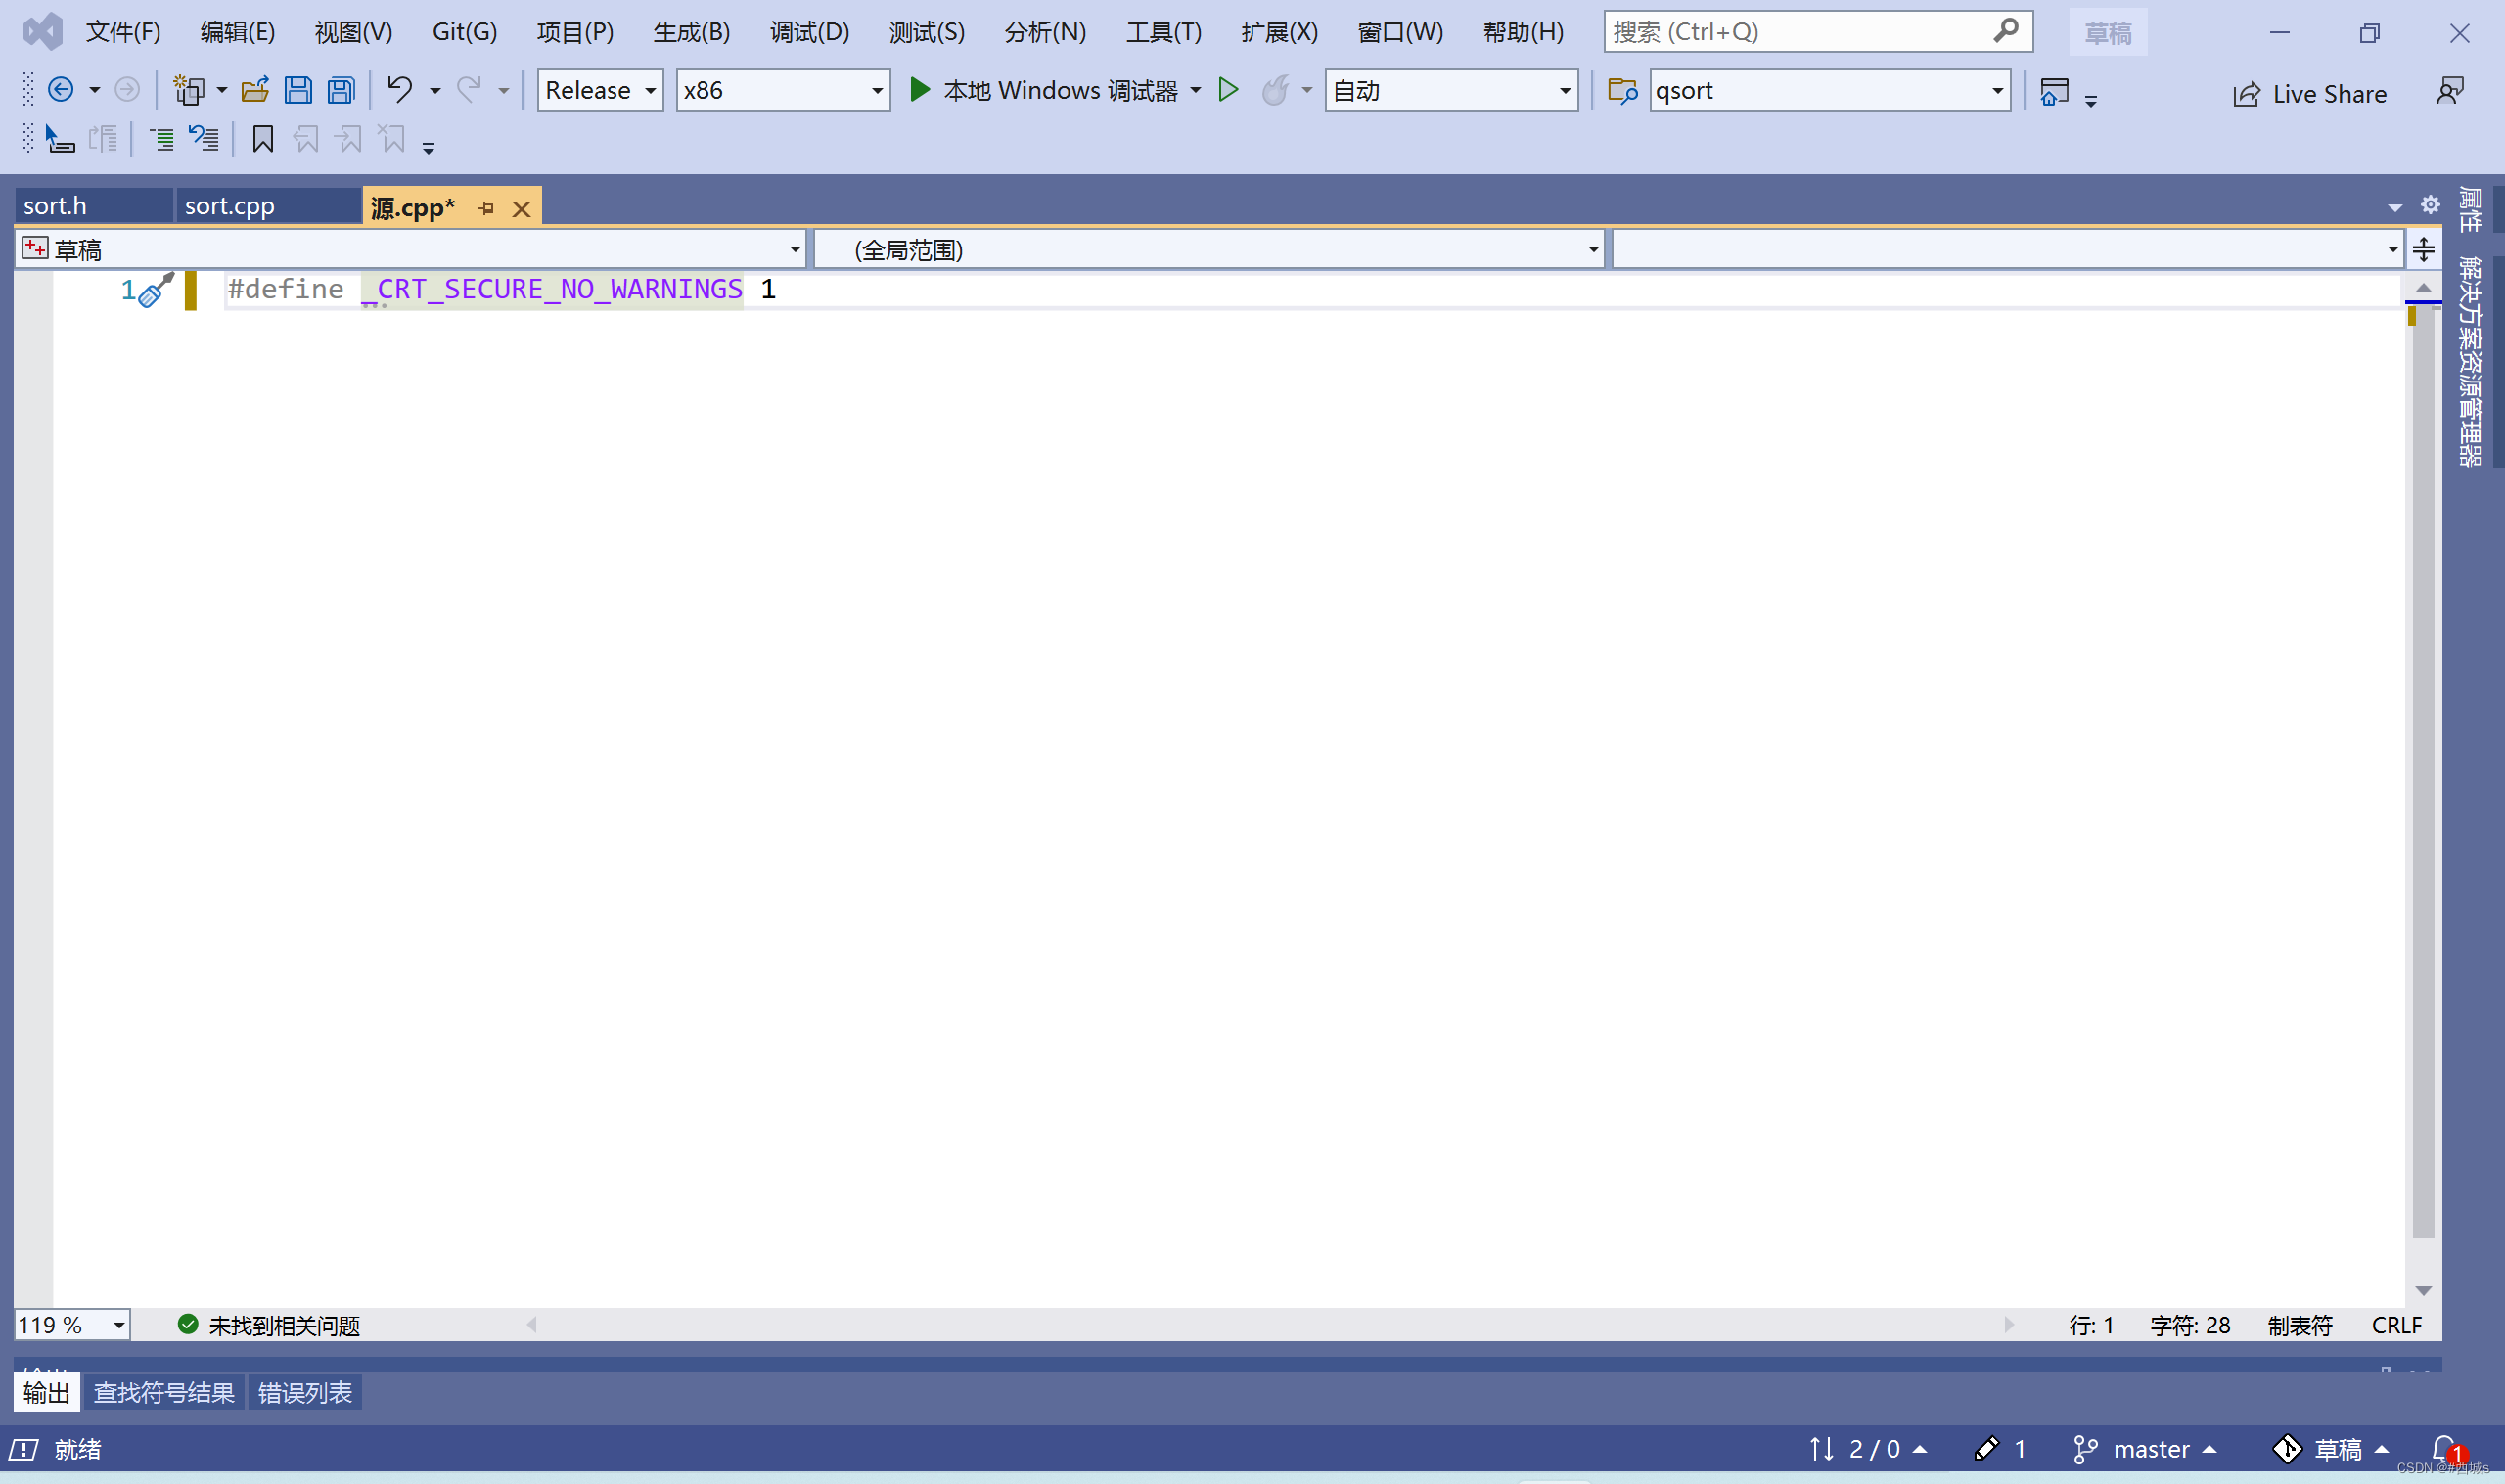Click the save all files icon

click(x=342, y=90)
